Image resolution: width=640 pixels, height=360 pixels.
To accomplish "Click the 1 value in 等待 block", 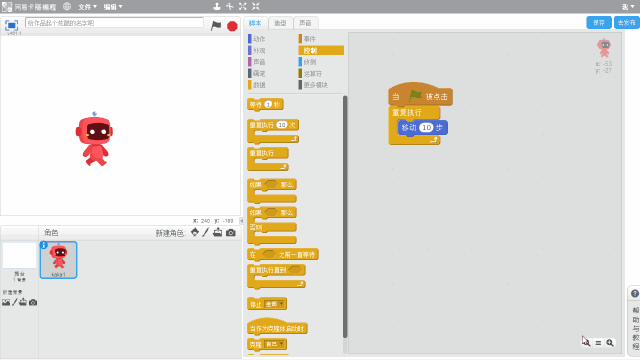I will click(x=268, y=104).
